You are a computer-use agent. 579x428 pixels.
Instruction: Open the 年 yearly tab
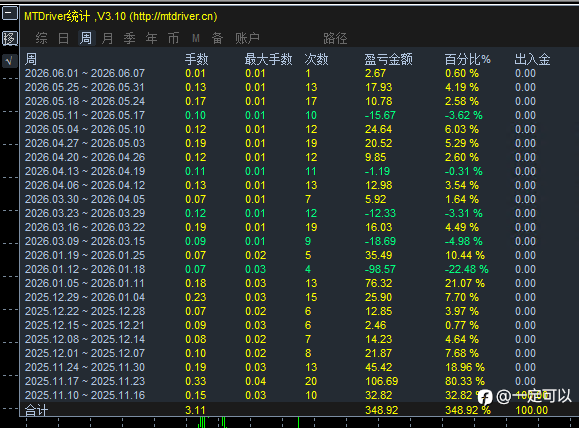[x=151, y=38]
